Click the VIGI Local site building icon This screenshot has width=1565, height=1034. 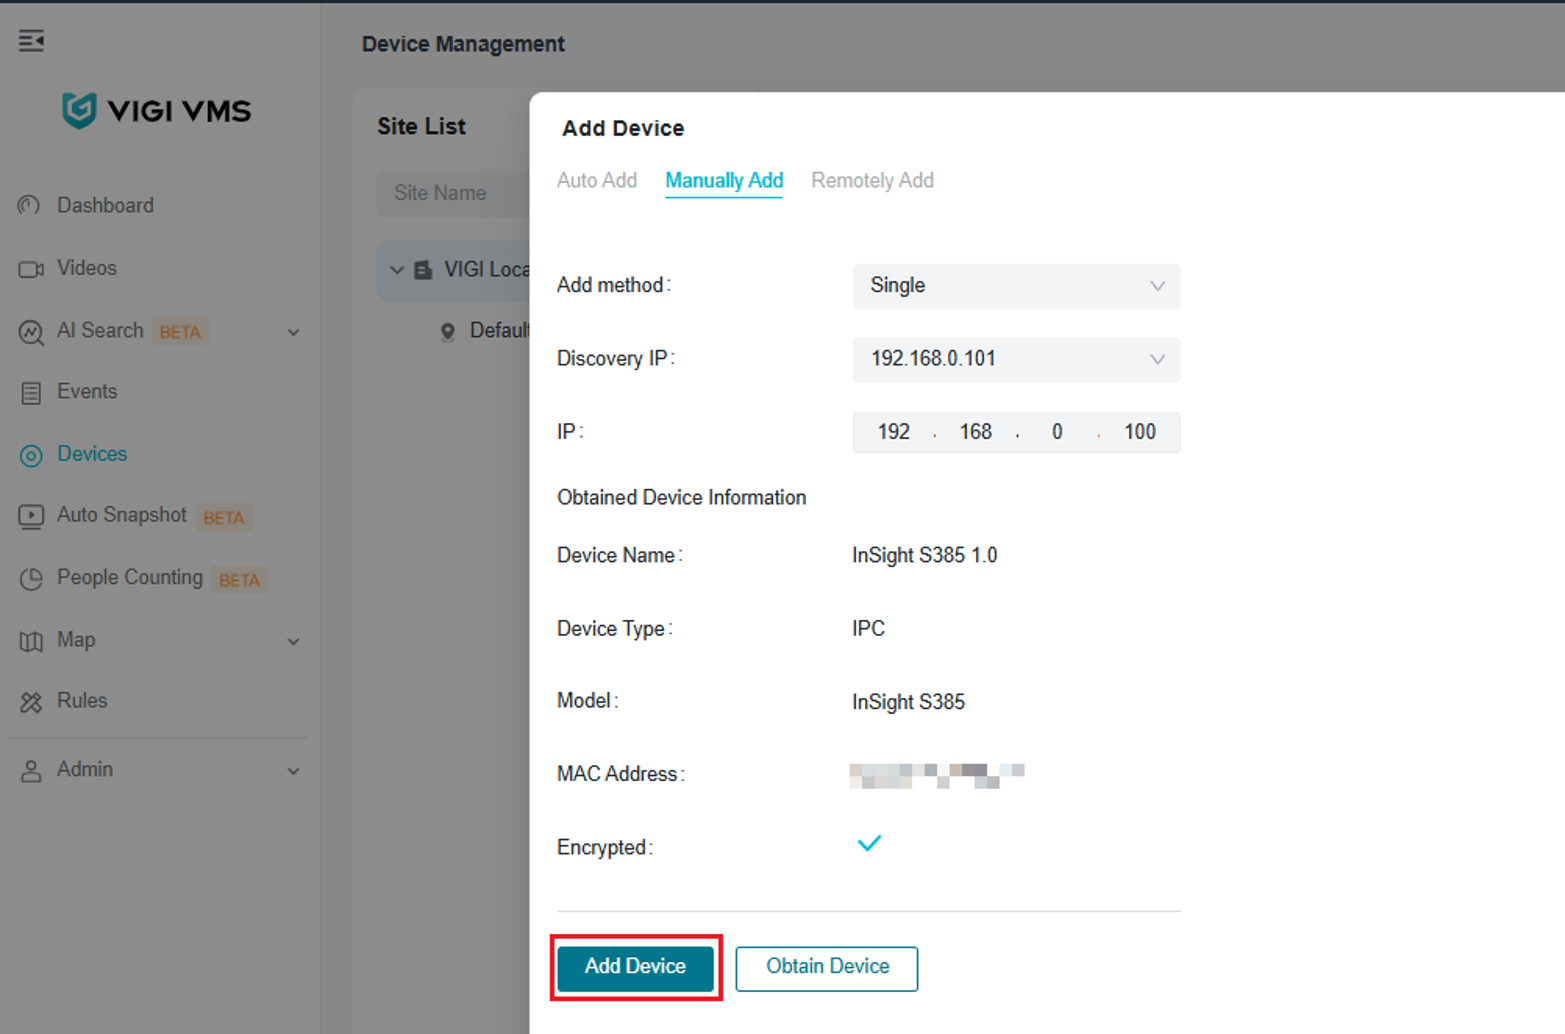[x=423, y=270]
